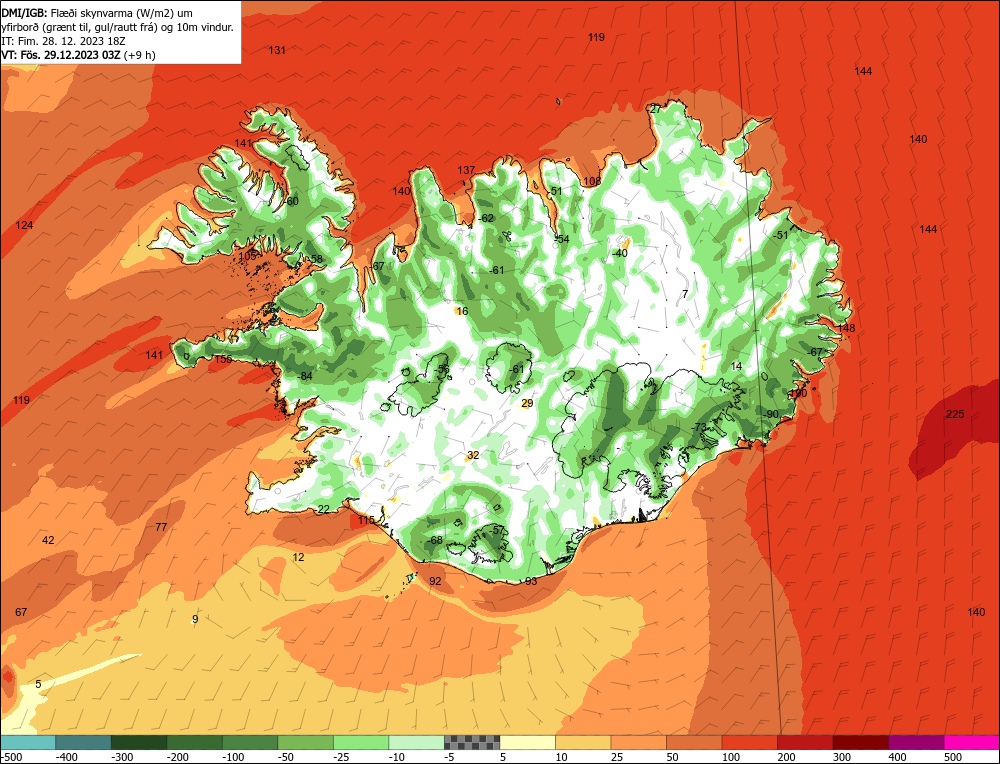The width and height of the screenshot is (1000, 764).
Task: Click the magenta swatch in the legend
Action: pos(971,742)
